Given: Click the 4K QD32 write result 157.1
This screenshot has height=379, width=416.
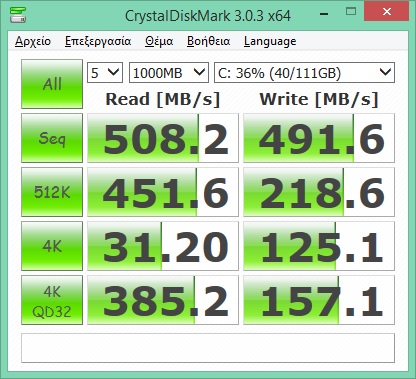Looking at the screenshot, I should [x=319, y=300].
